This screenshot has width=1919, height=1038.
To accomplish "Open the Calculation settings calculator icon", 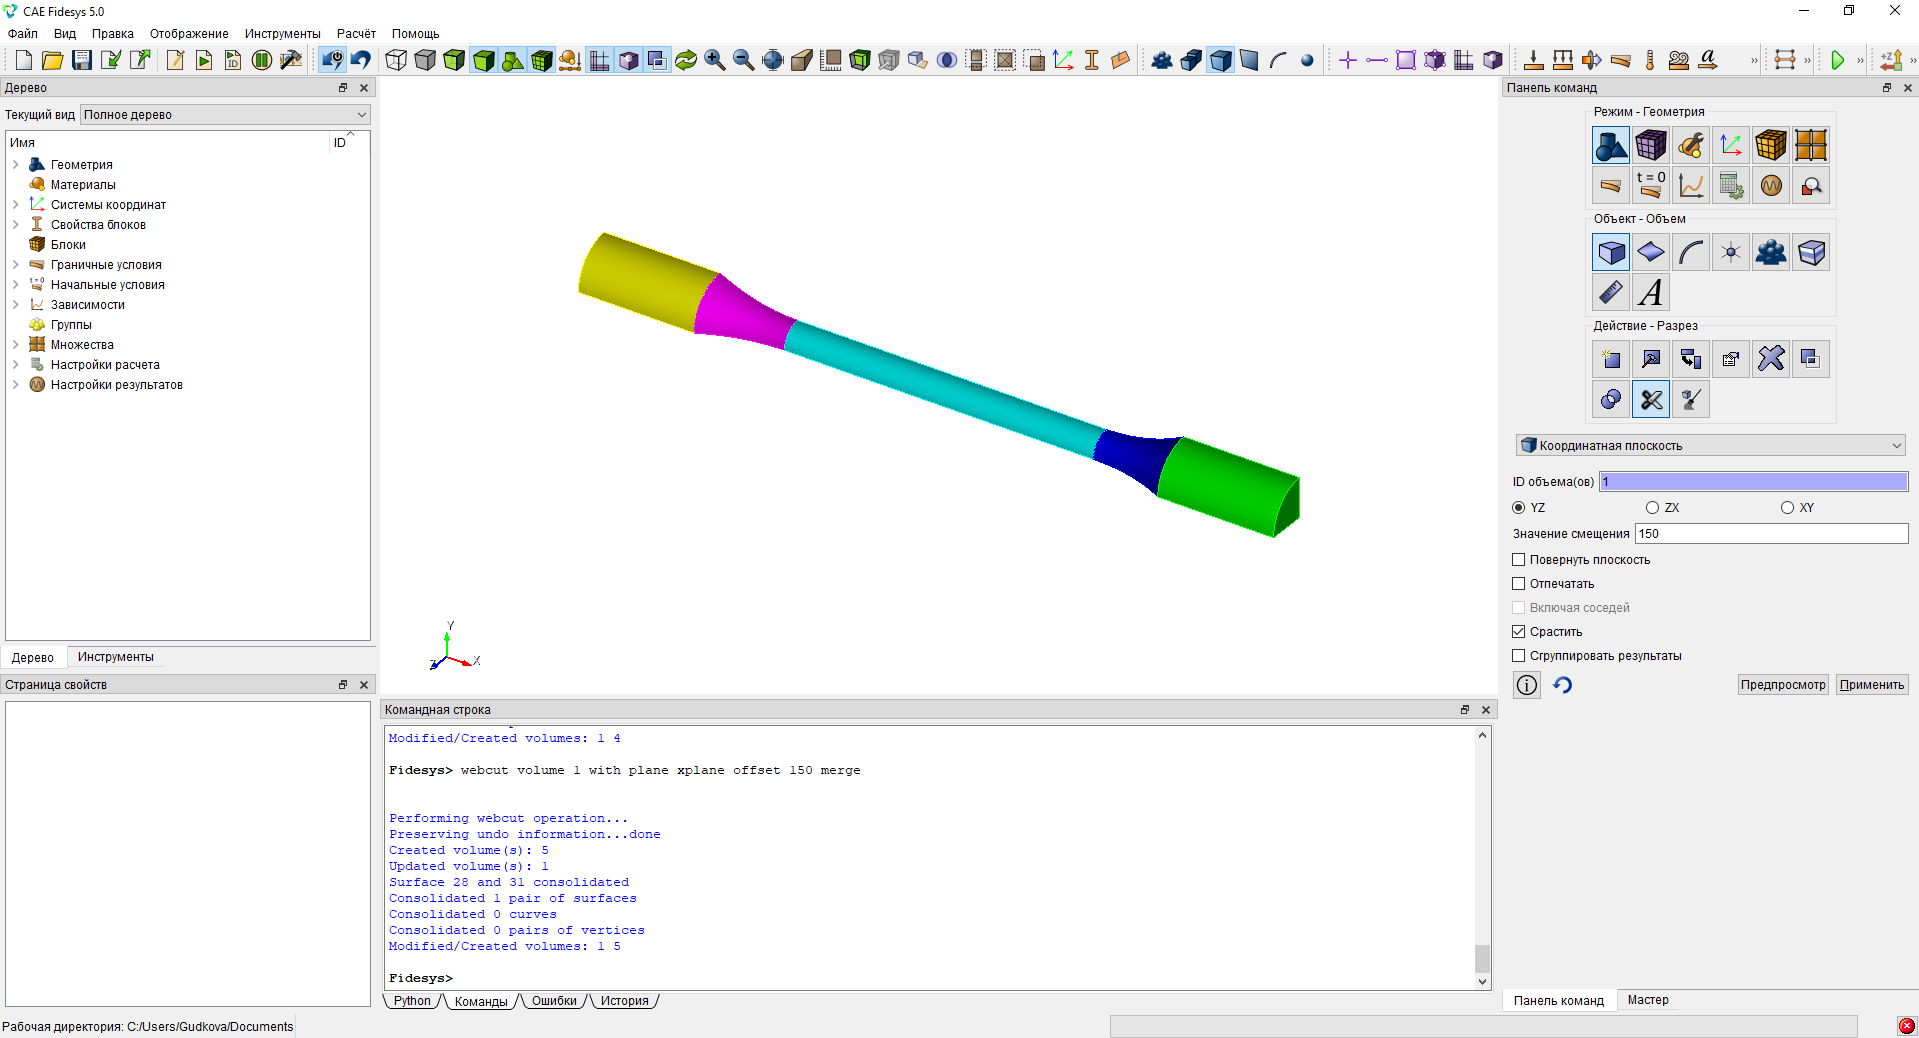I will (x=1731, y=185).
